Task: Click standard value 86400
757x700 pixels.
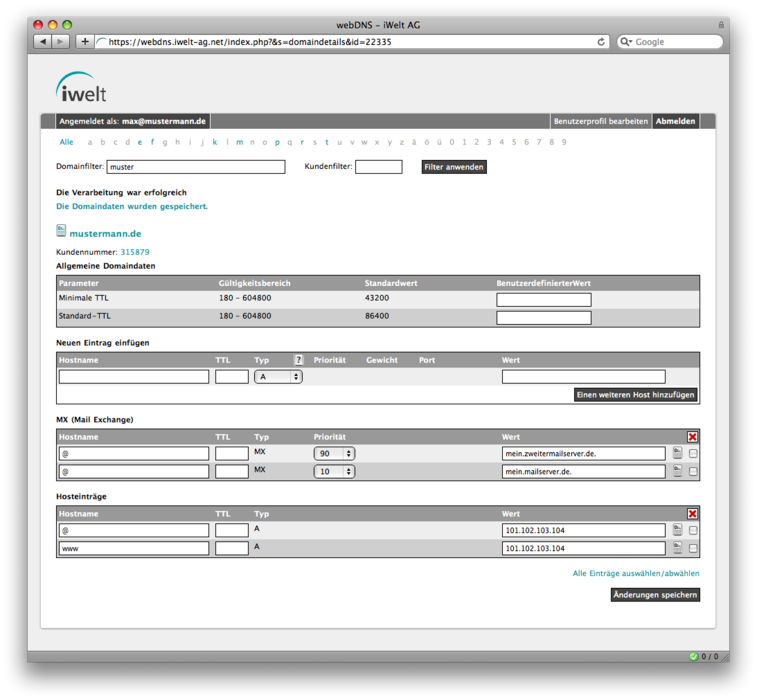Action: [377, 316]
